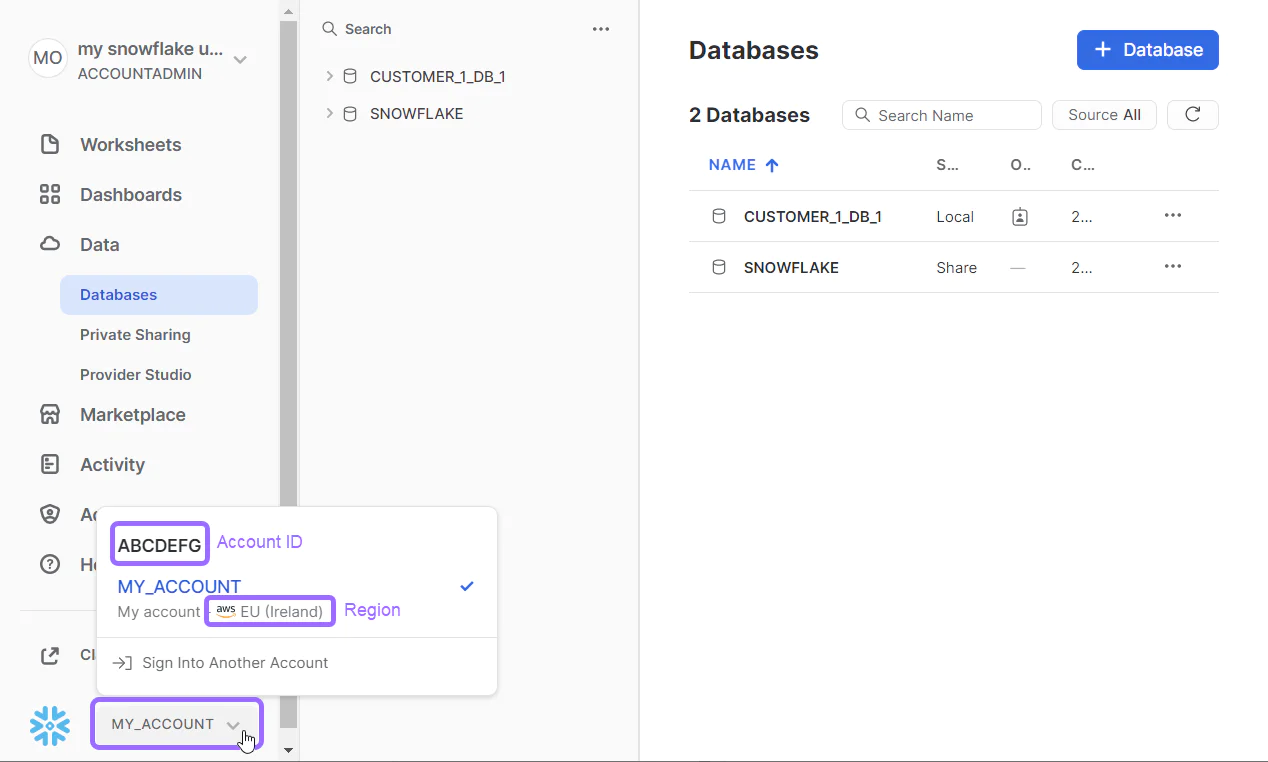
Task: Click the blue + Database button
Action: coord(1147,50)
